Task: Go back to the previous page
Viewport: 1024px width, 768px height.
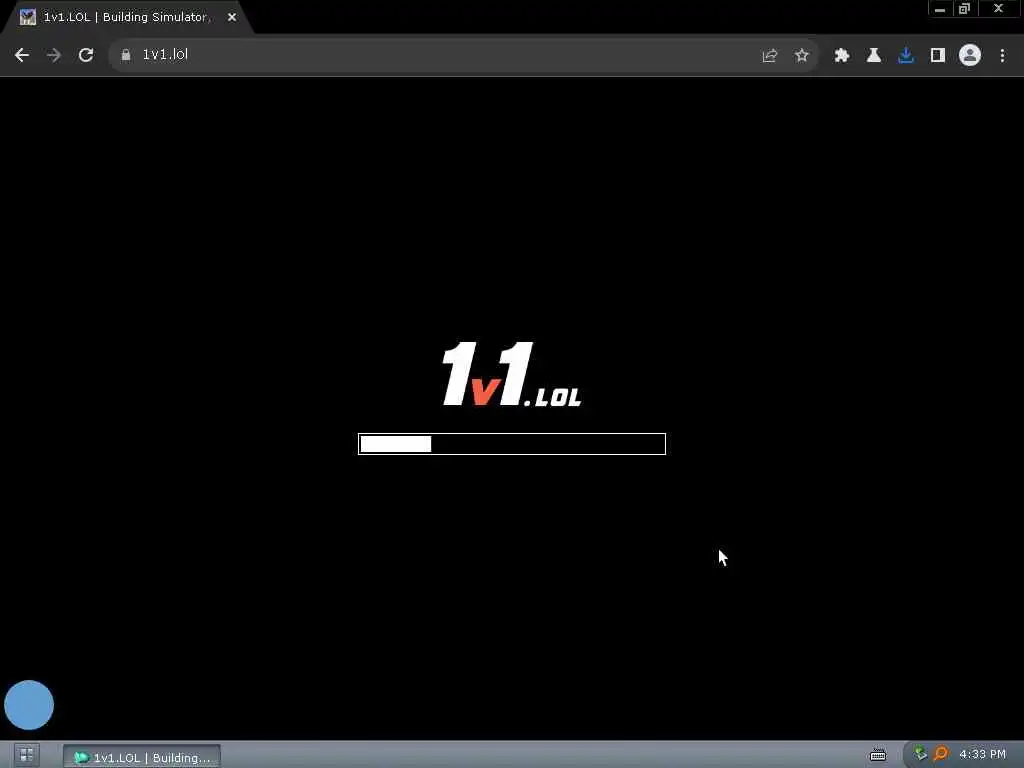Action: coord(22,56)
